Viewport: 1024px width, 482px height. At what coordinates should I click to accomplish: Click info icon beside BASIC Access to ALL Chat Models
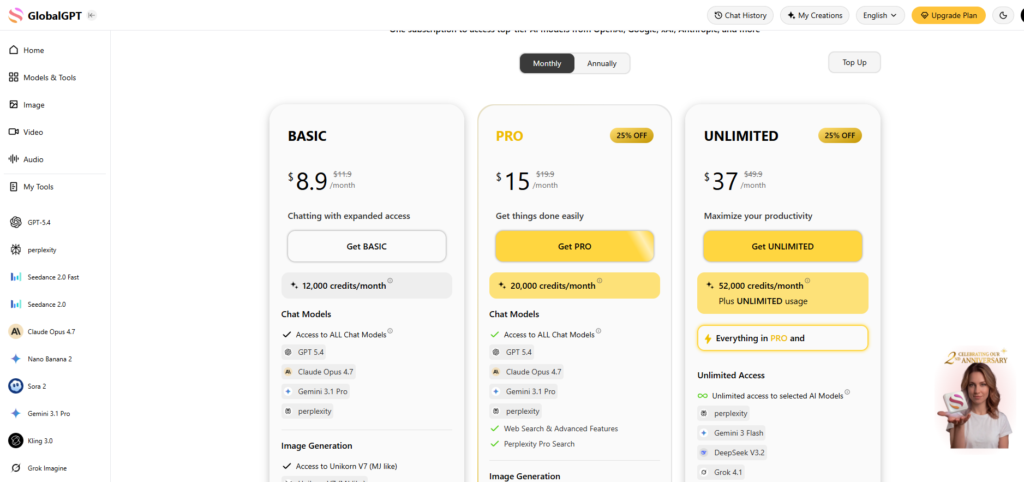tap(390, 331)
